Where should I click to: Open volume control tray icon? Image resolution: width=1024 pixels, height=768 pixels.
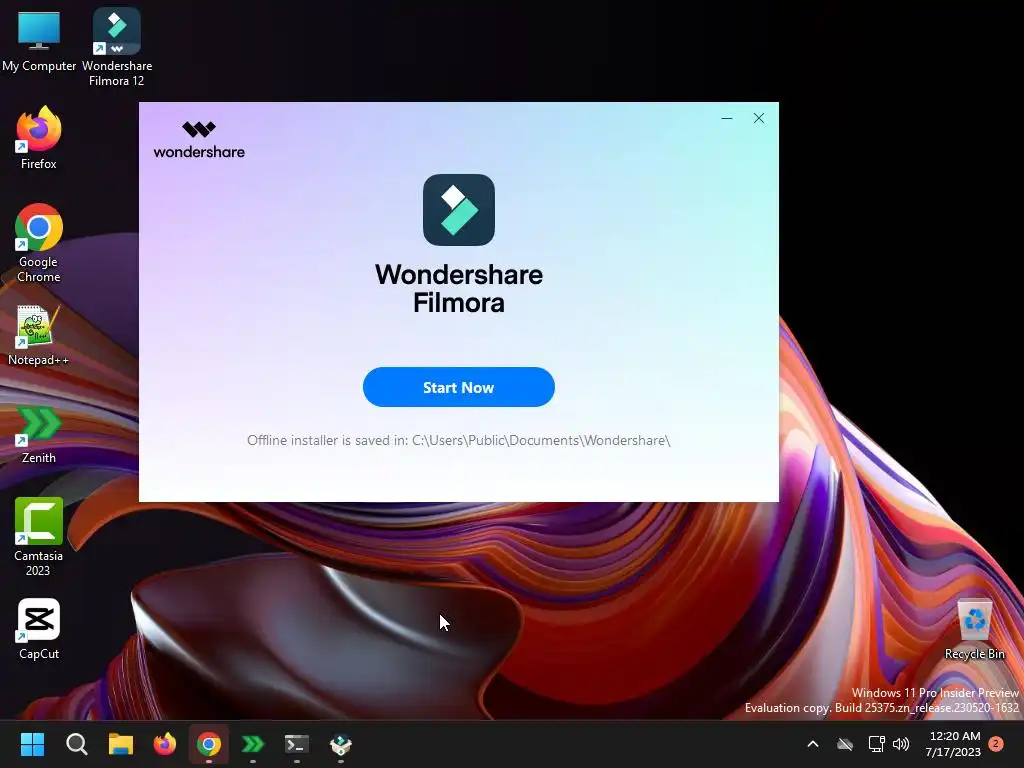pos(901,744)
